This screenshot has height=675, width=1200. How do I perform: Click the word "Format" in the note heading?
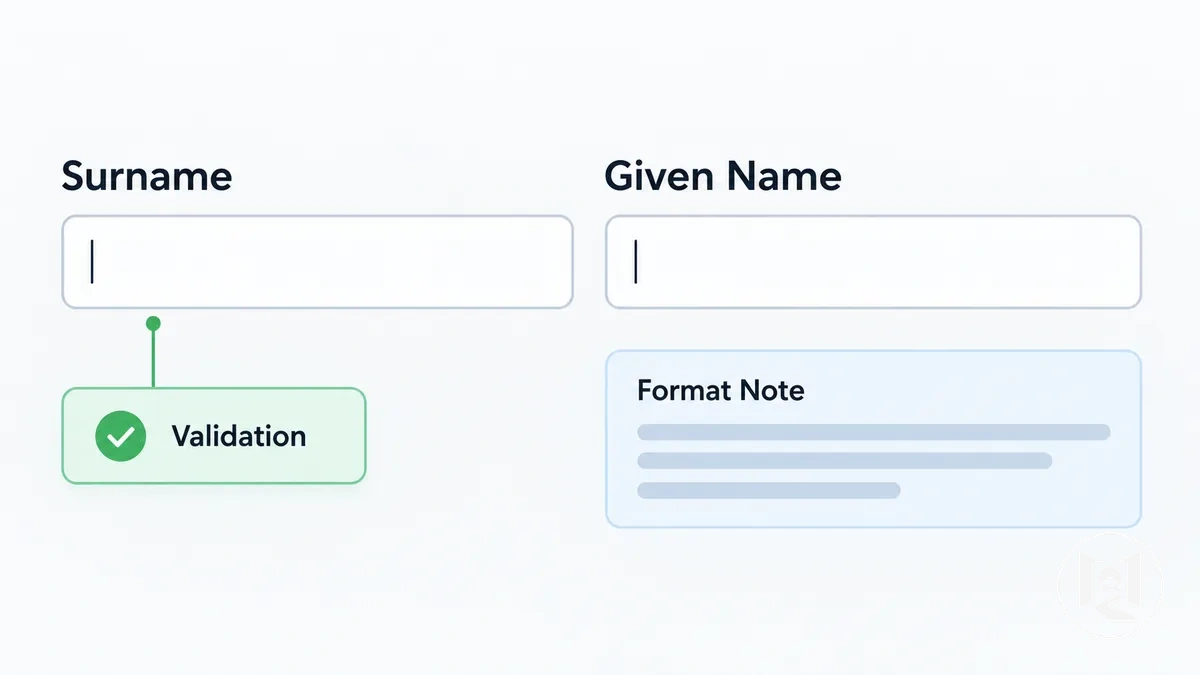click(679, 390)
